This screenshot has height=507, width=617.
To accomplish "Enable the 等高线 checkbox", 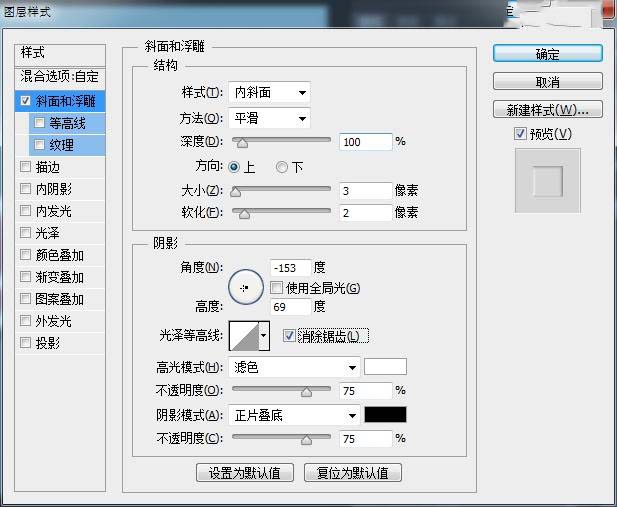I will point(39,123).
